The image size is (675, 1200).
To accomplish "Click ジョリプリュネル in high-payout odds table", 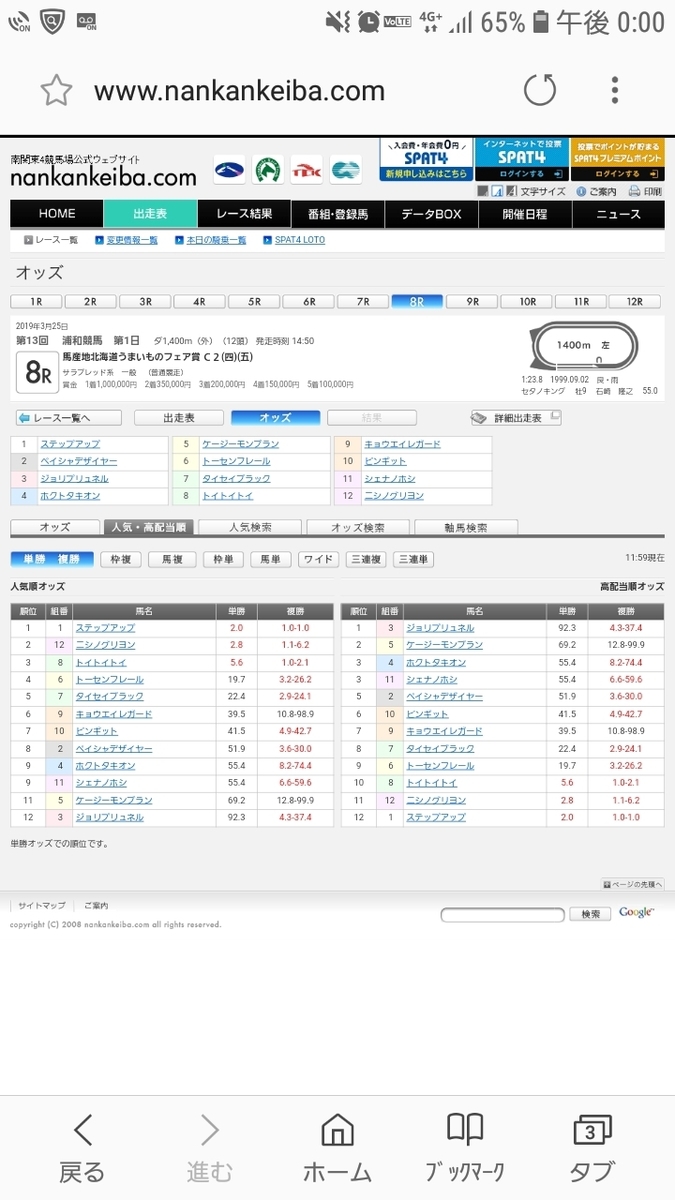I will click(x=440, y=628).
